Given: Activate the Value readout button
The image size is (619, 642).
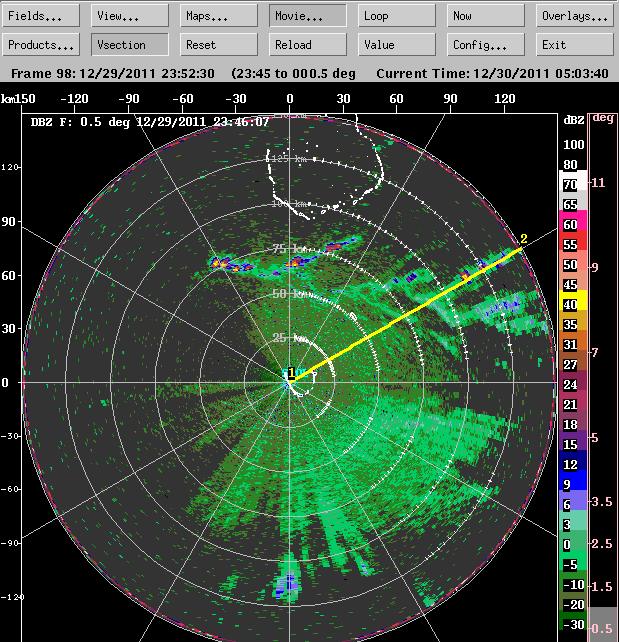Looking at the screenshot, I should tap(397, 44).
